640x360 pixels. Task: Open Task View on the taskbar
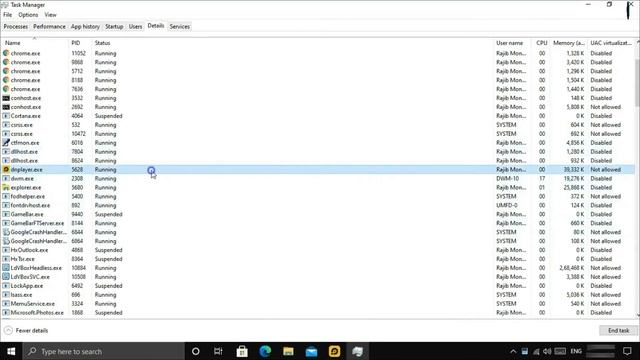[218, 351]
